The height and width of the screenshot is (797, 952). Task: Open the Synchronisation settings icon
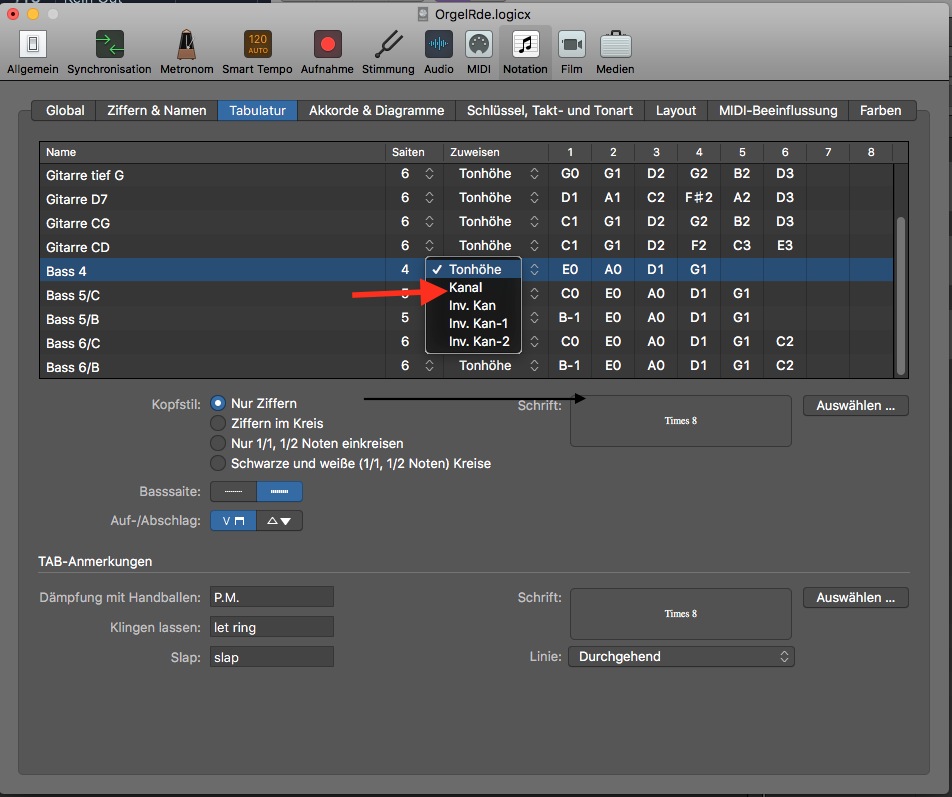tap(109, 45)
